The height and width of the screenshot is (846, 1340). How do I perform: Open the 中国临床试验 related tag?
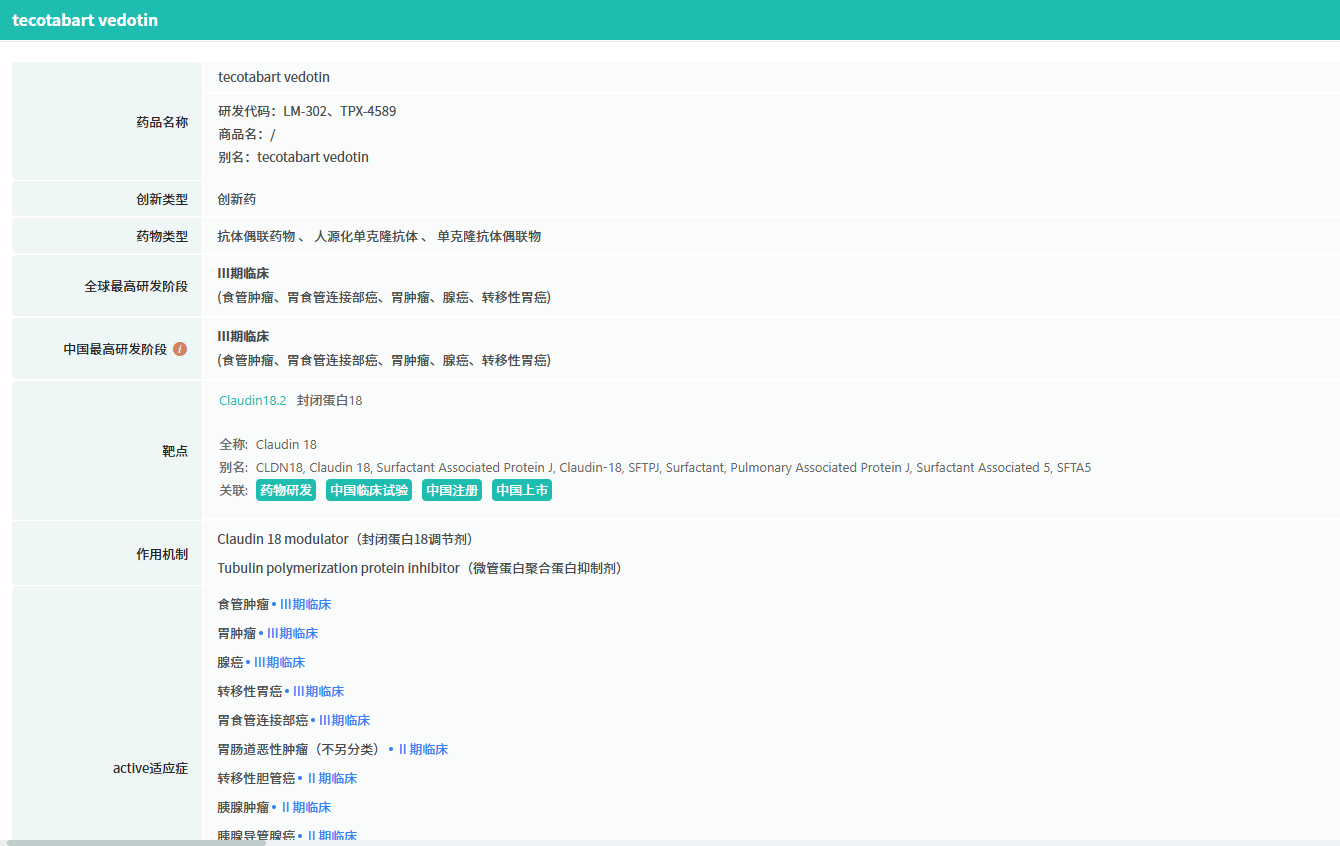369,490
